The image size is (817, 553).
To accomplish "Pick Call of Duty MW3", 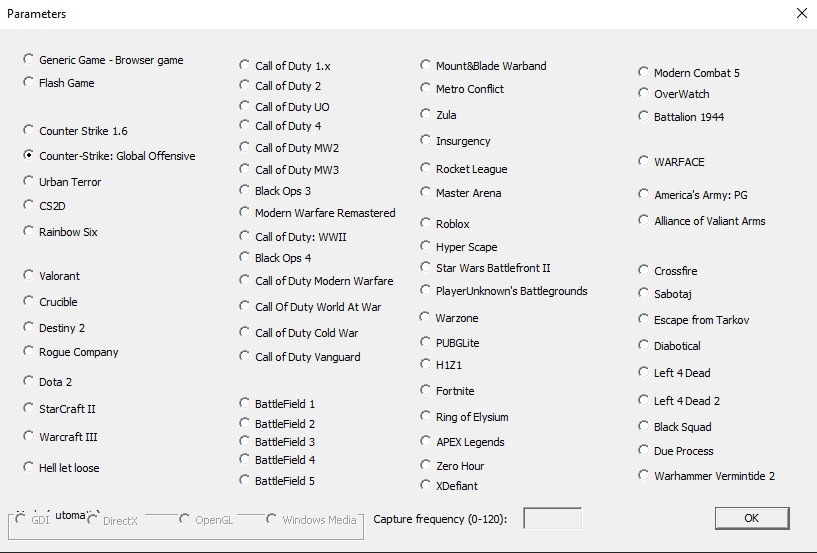I will [245, 169].
